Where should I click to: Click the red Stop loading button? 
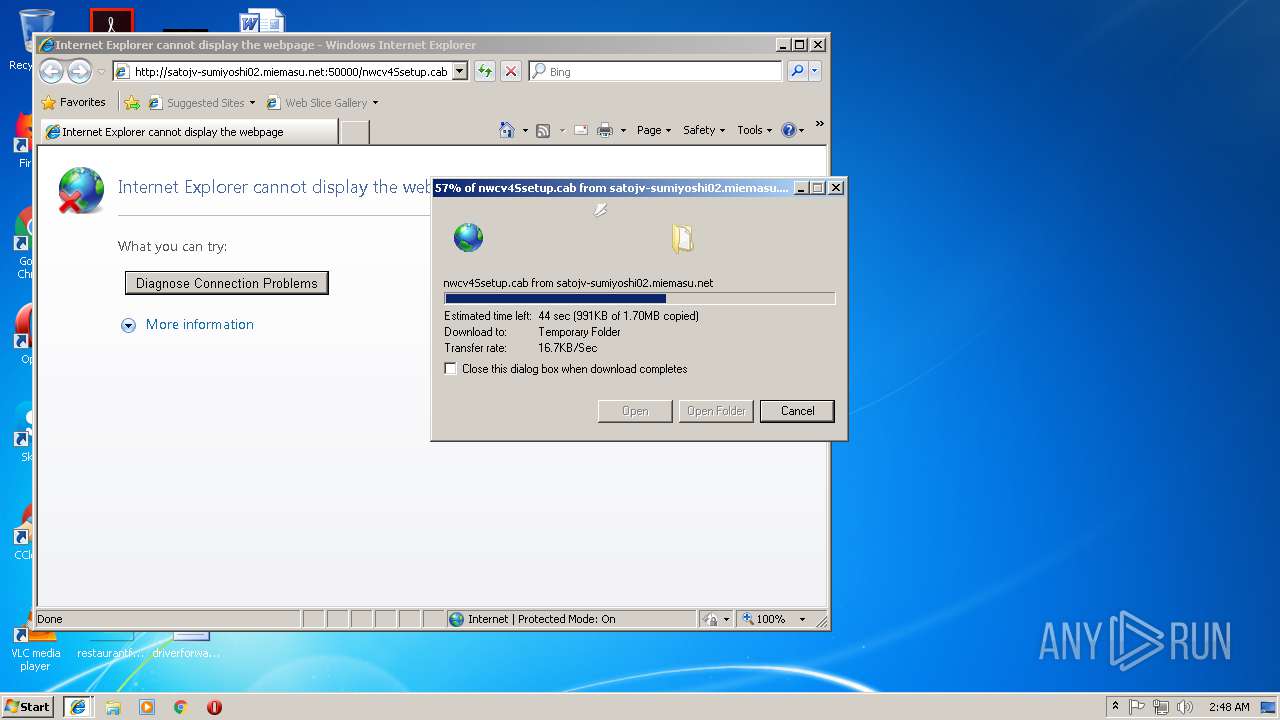[511, 71]
